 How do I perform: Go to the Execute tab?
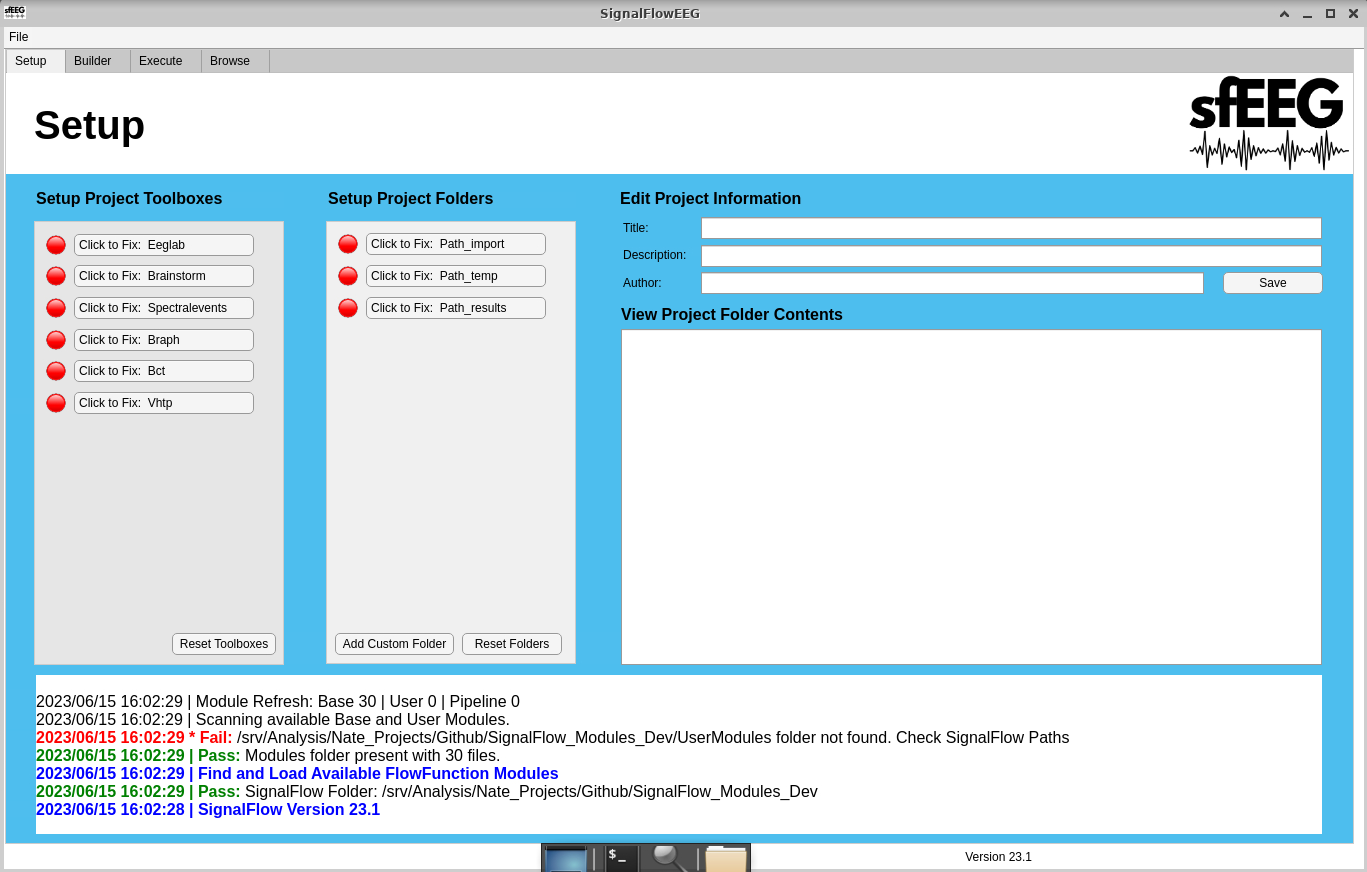pos(161,61)
